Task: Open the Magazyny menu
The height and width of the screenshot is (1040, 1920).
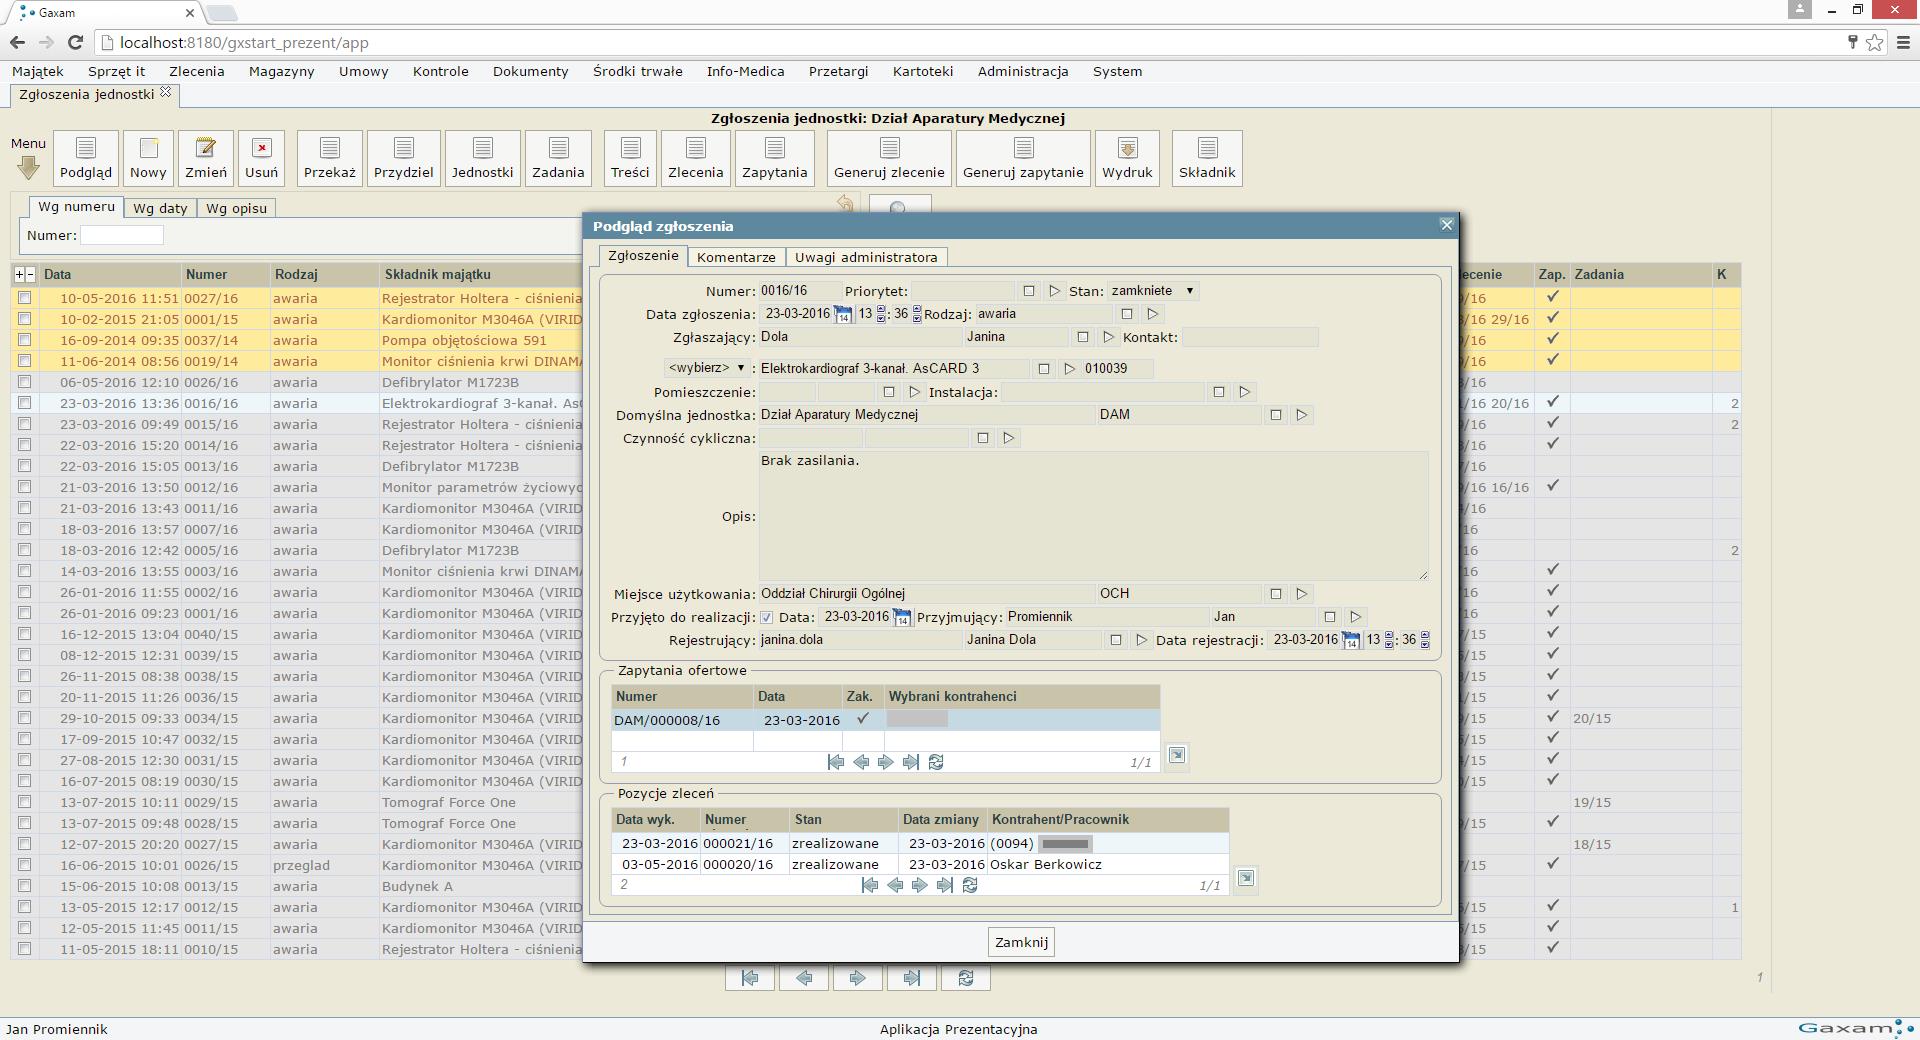Action: (281, 71)
